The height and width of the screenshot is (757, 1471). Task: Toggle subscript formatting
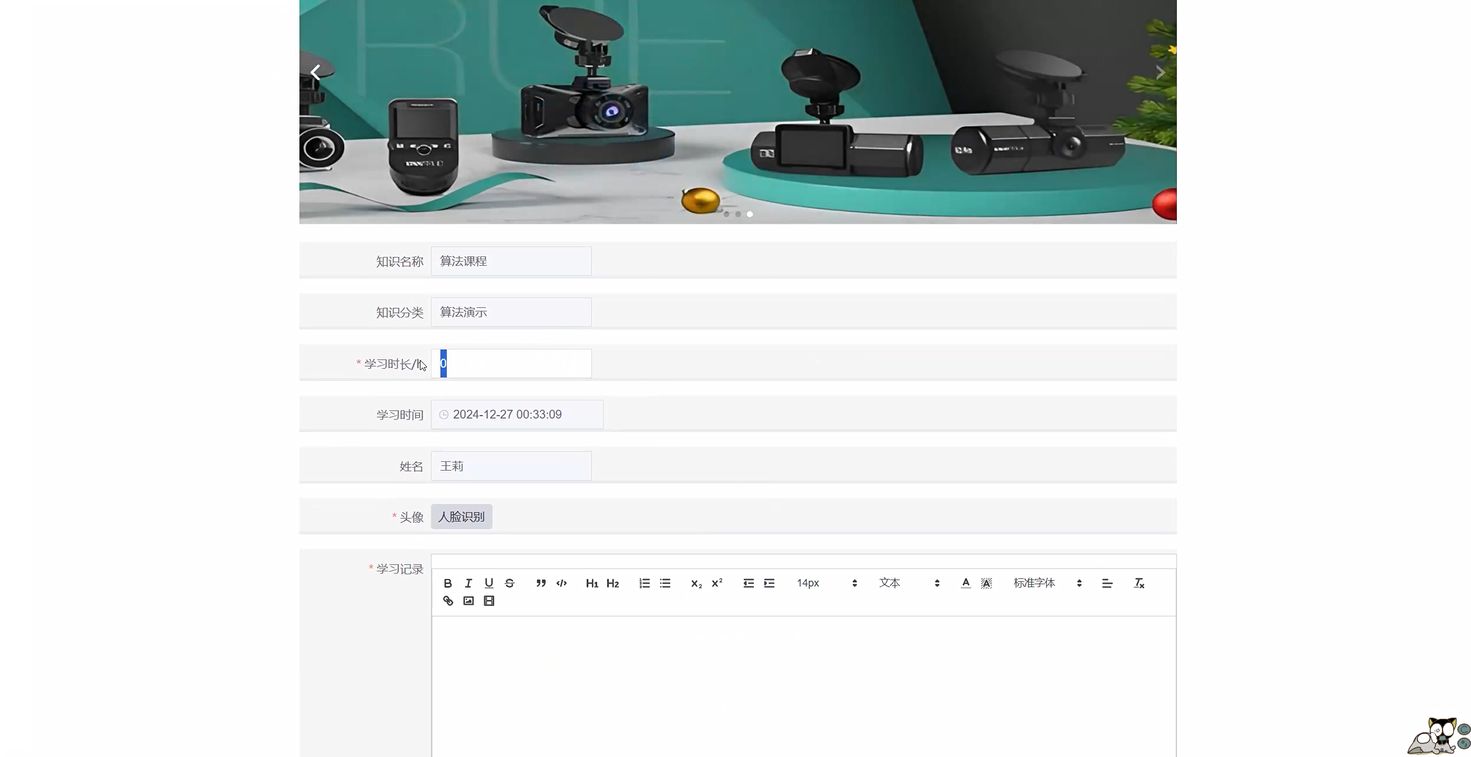[x=695, y=583]
